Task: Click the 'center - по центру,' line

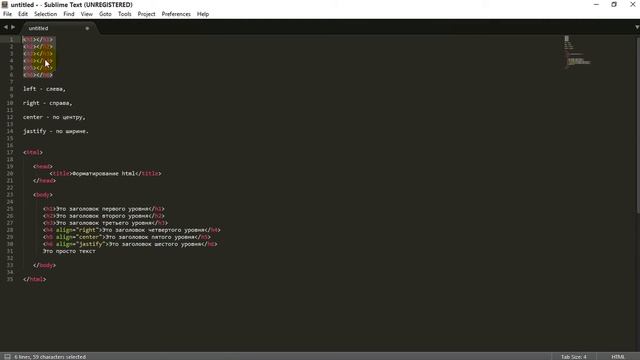Action: [54, 117]
